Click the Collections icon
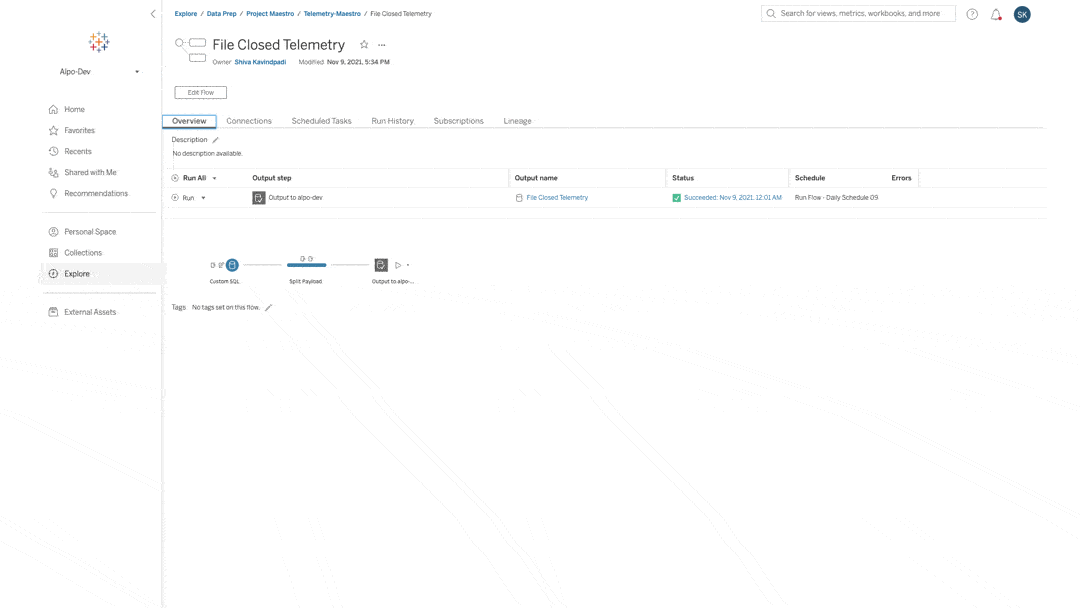The width and height of the screenshot is (1080, 608). point(54,253)
